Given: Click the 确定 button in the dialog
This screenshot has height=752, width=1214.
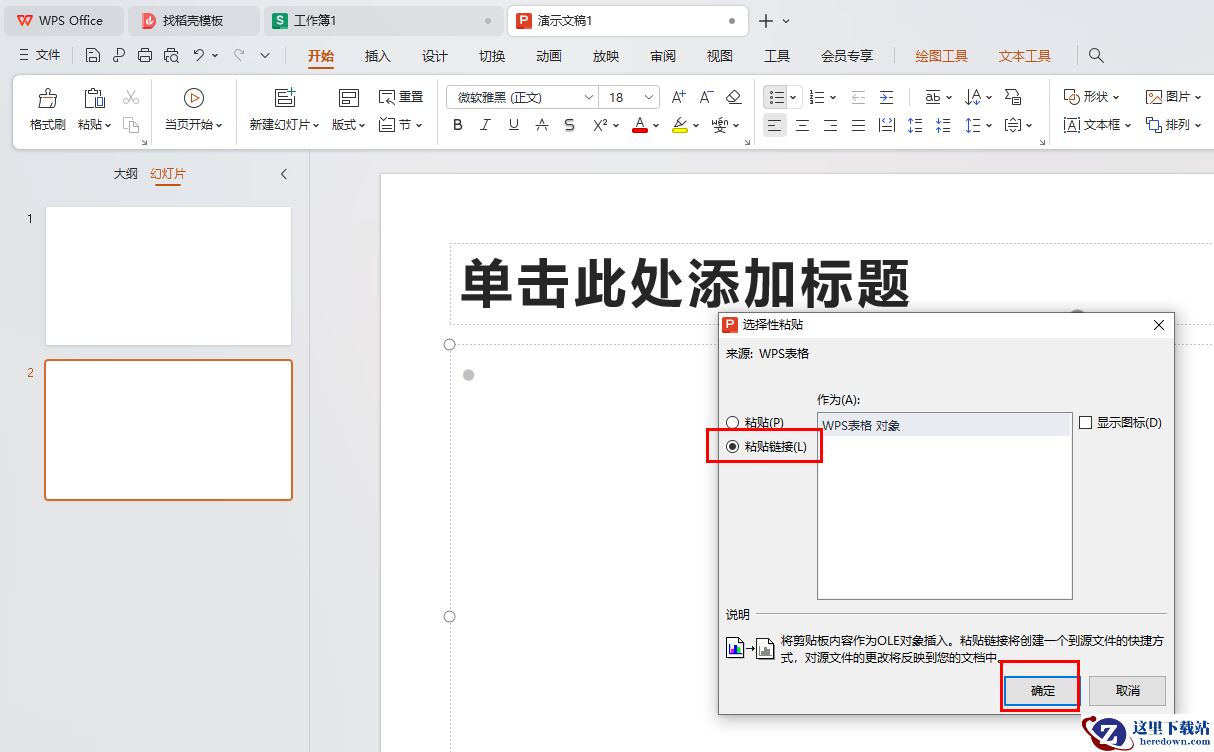Looking at the screenshot, I should (x=1043, y=690).
